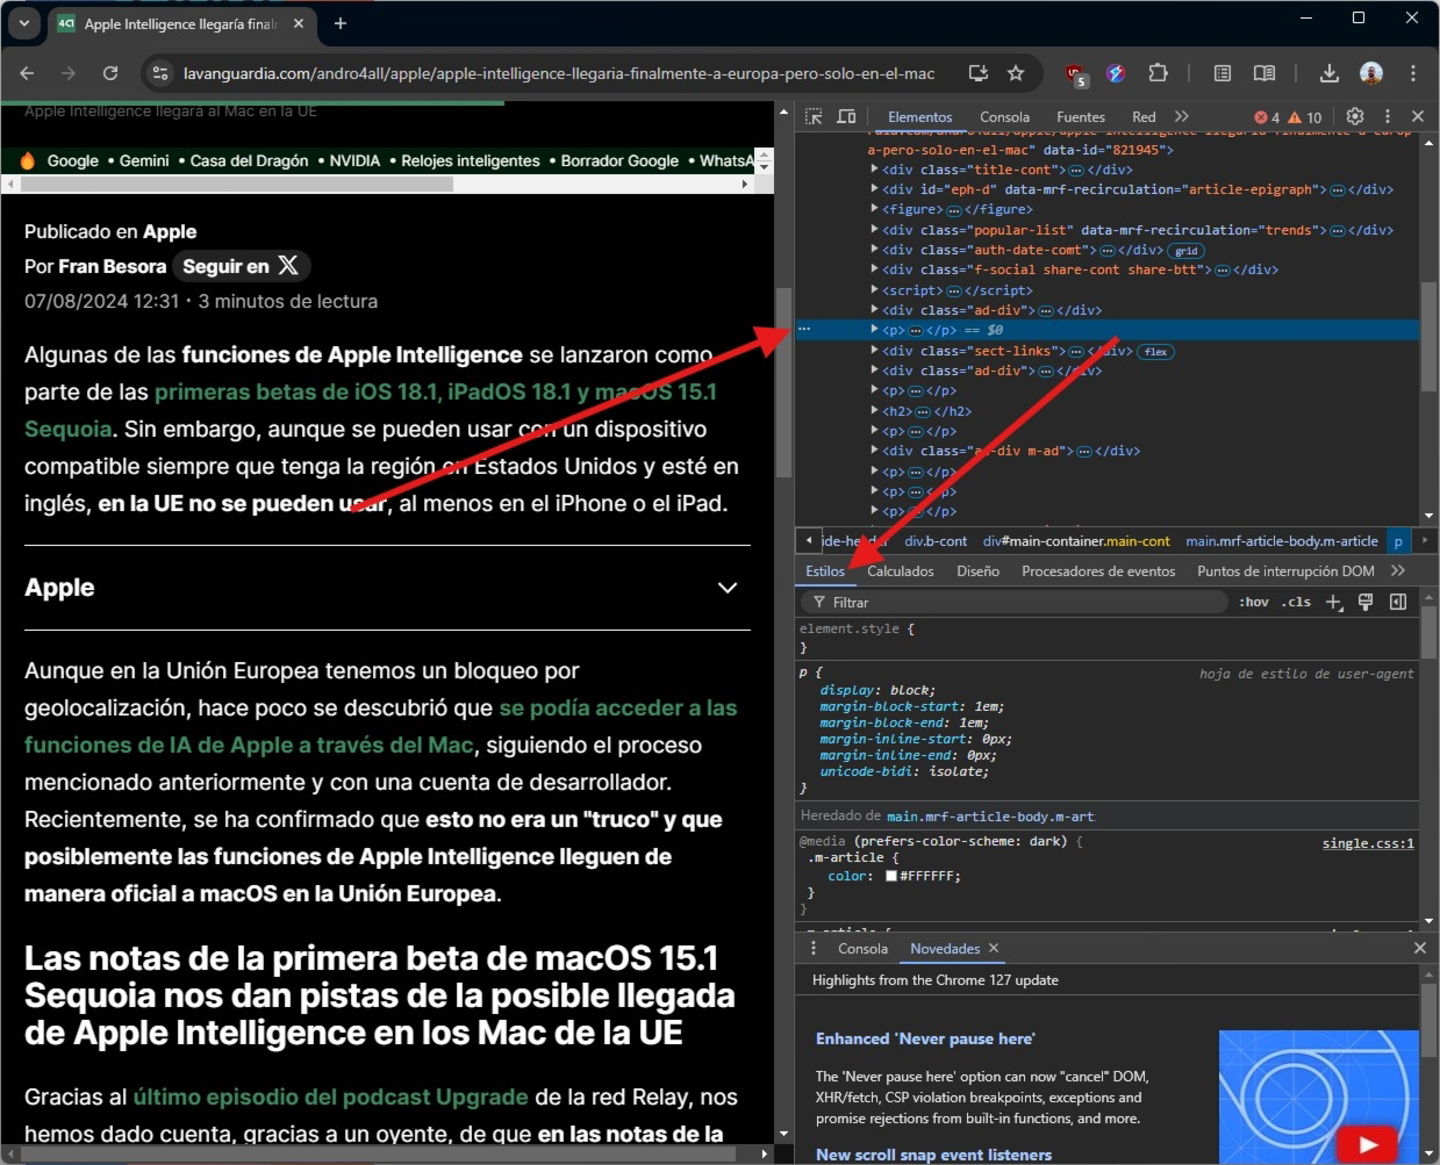Expand the figure element node

tap(874, 209)
